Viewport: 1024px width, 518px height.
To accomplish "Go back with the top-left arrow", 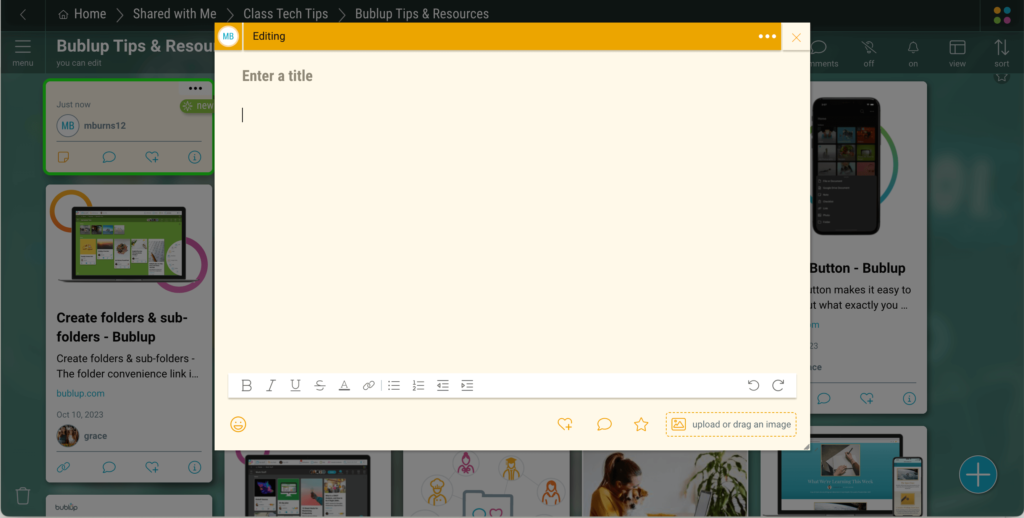I will pyautogui.click(x=23, y=14).
